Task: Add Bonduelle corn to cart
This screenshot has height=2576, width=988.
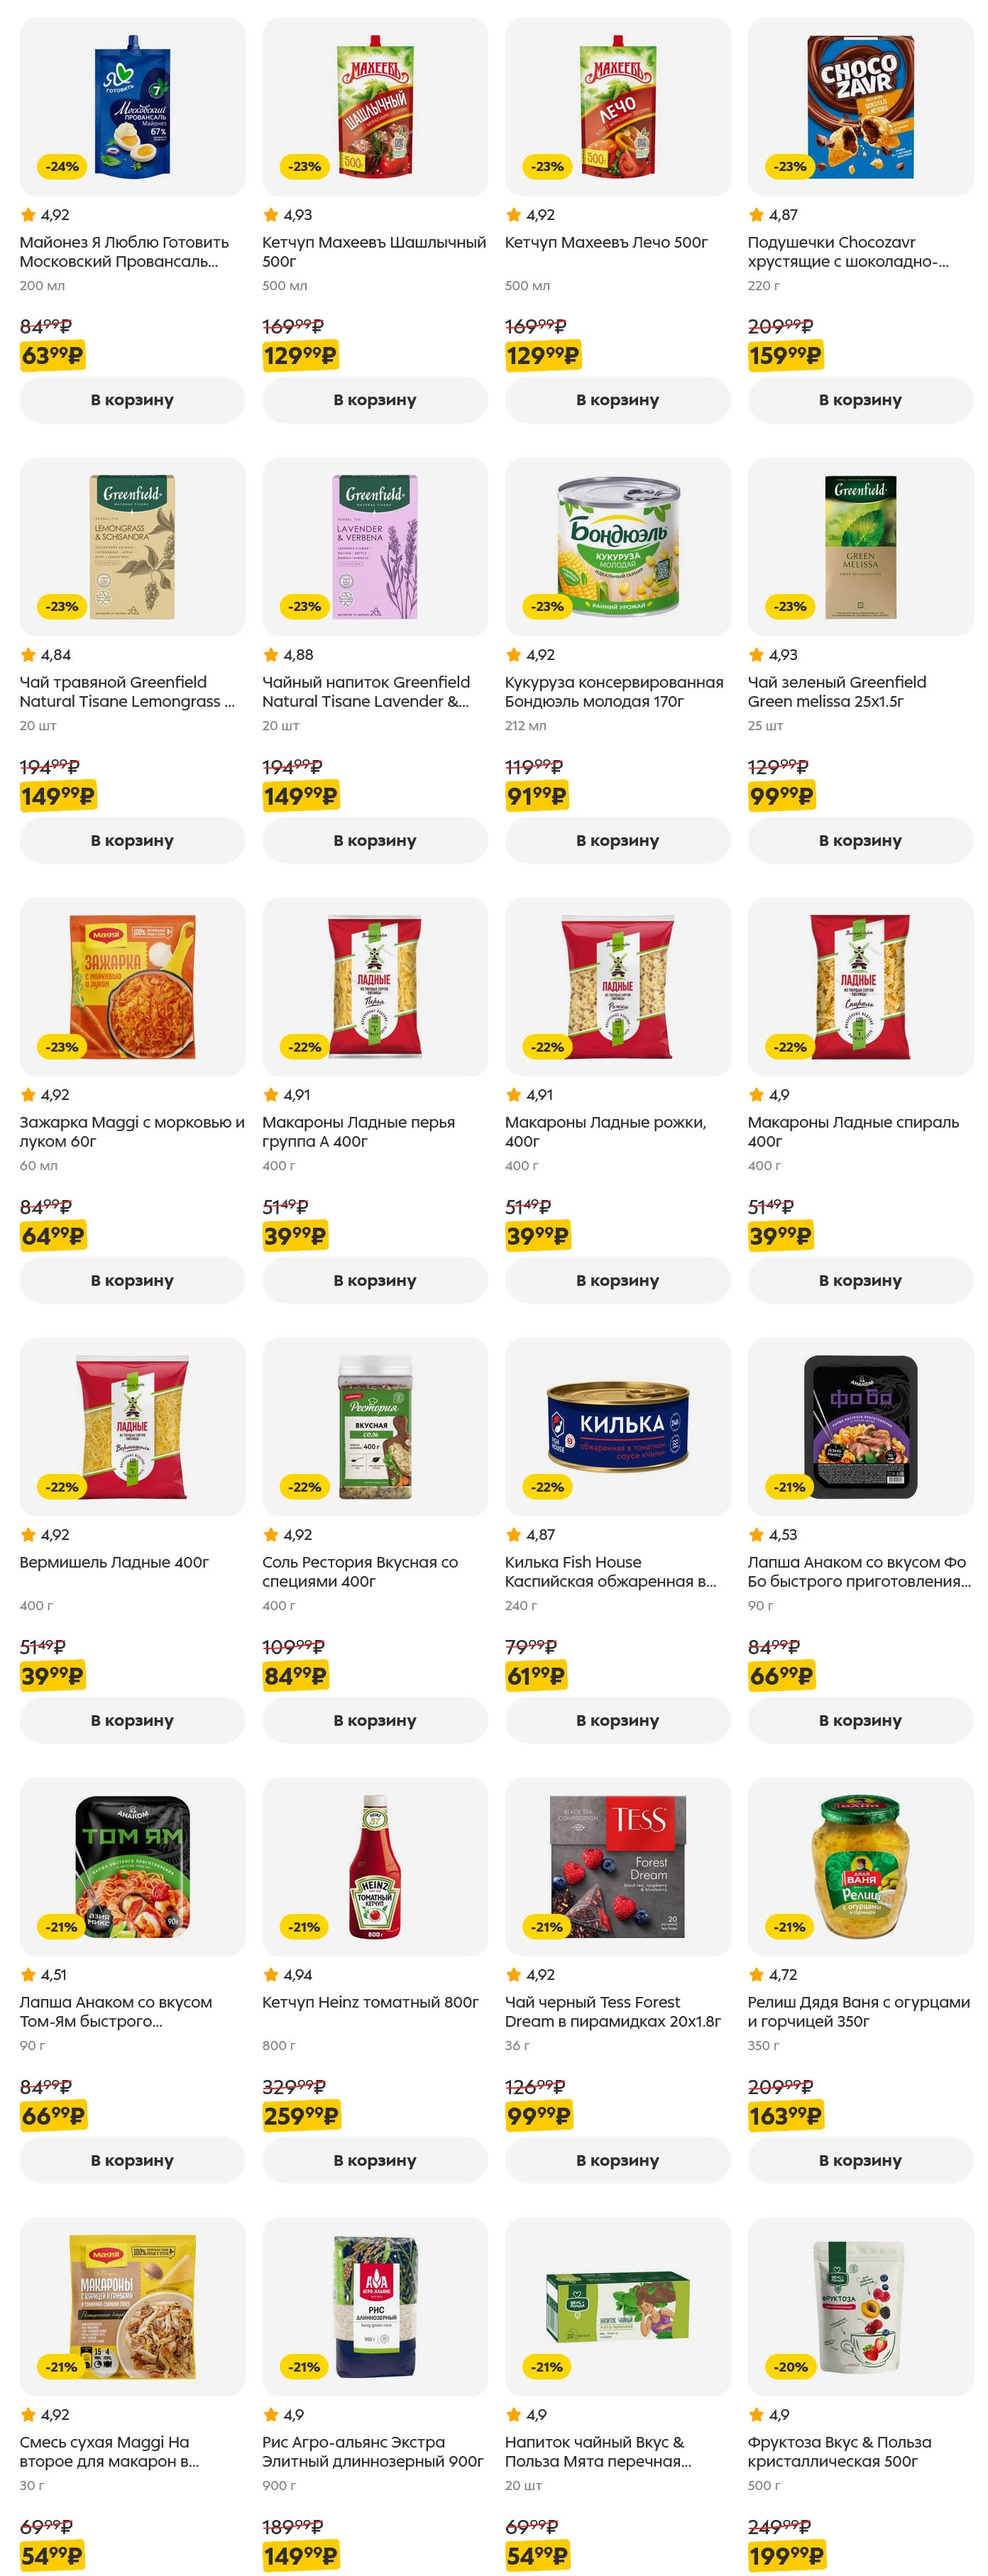Action: click(x=617, y=840)
